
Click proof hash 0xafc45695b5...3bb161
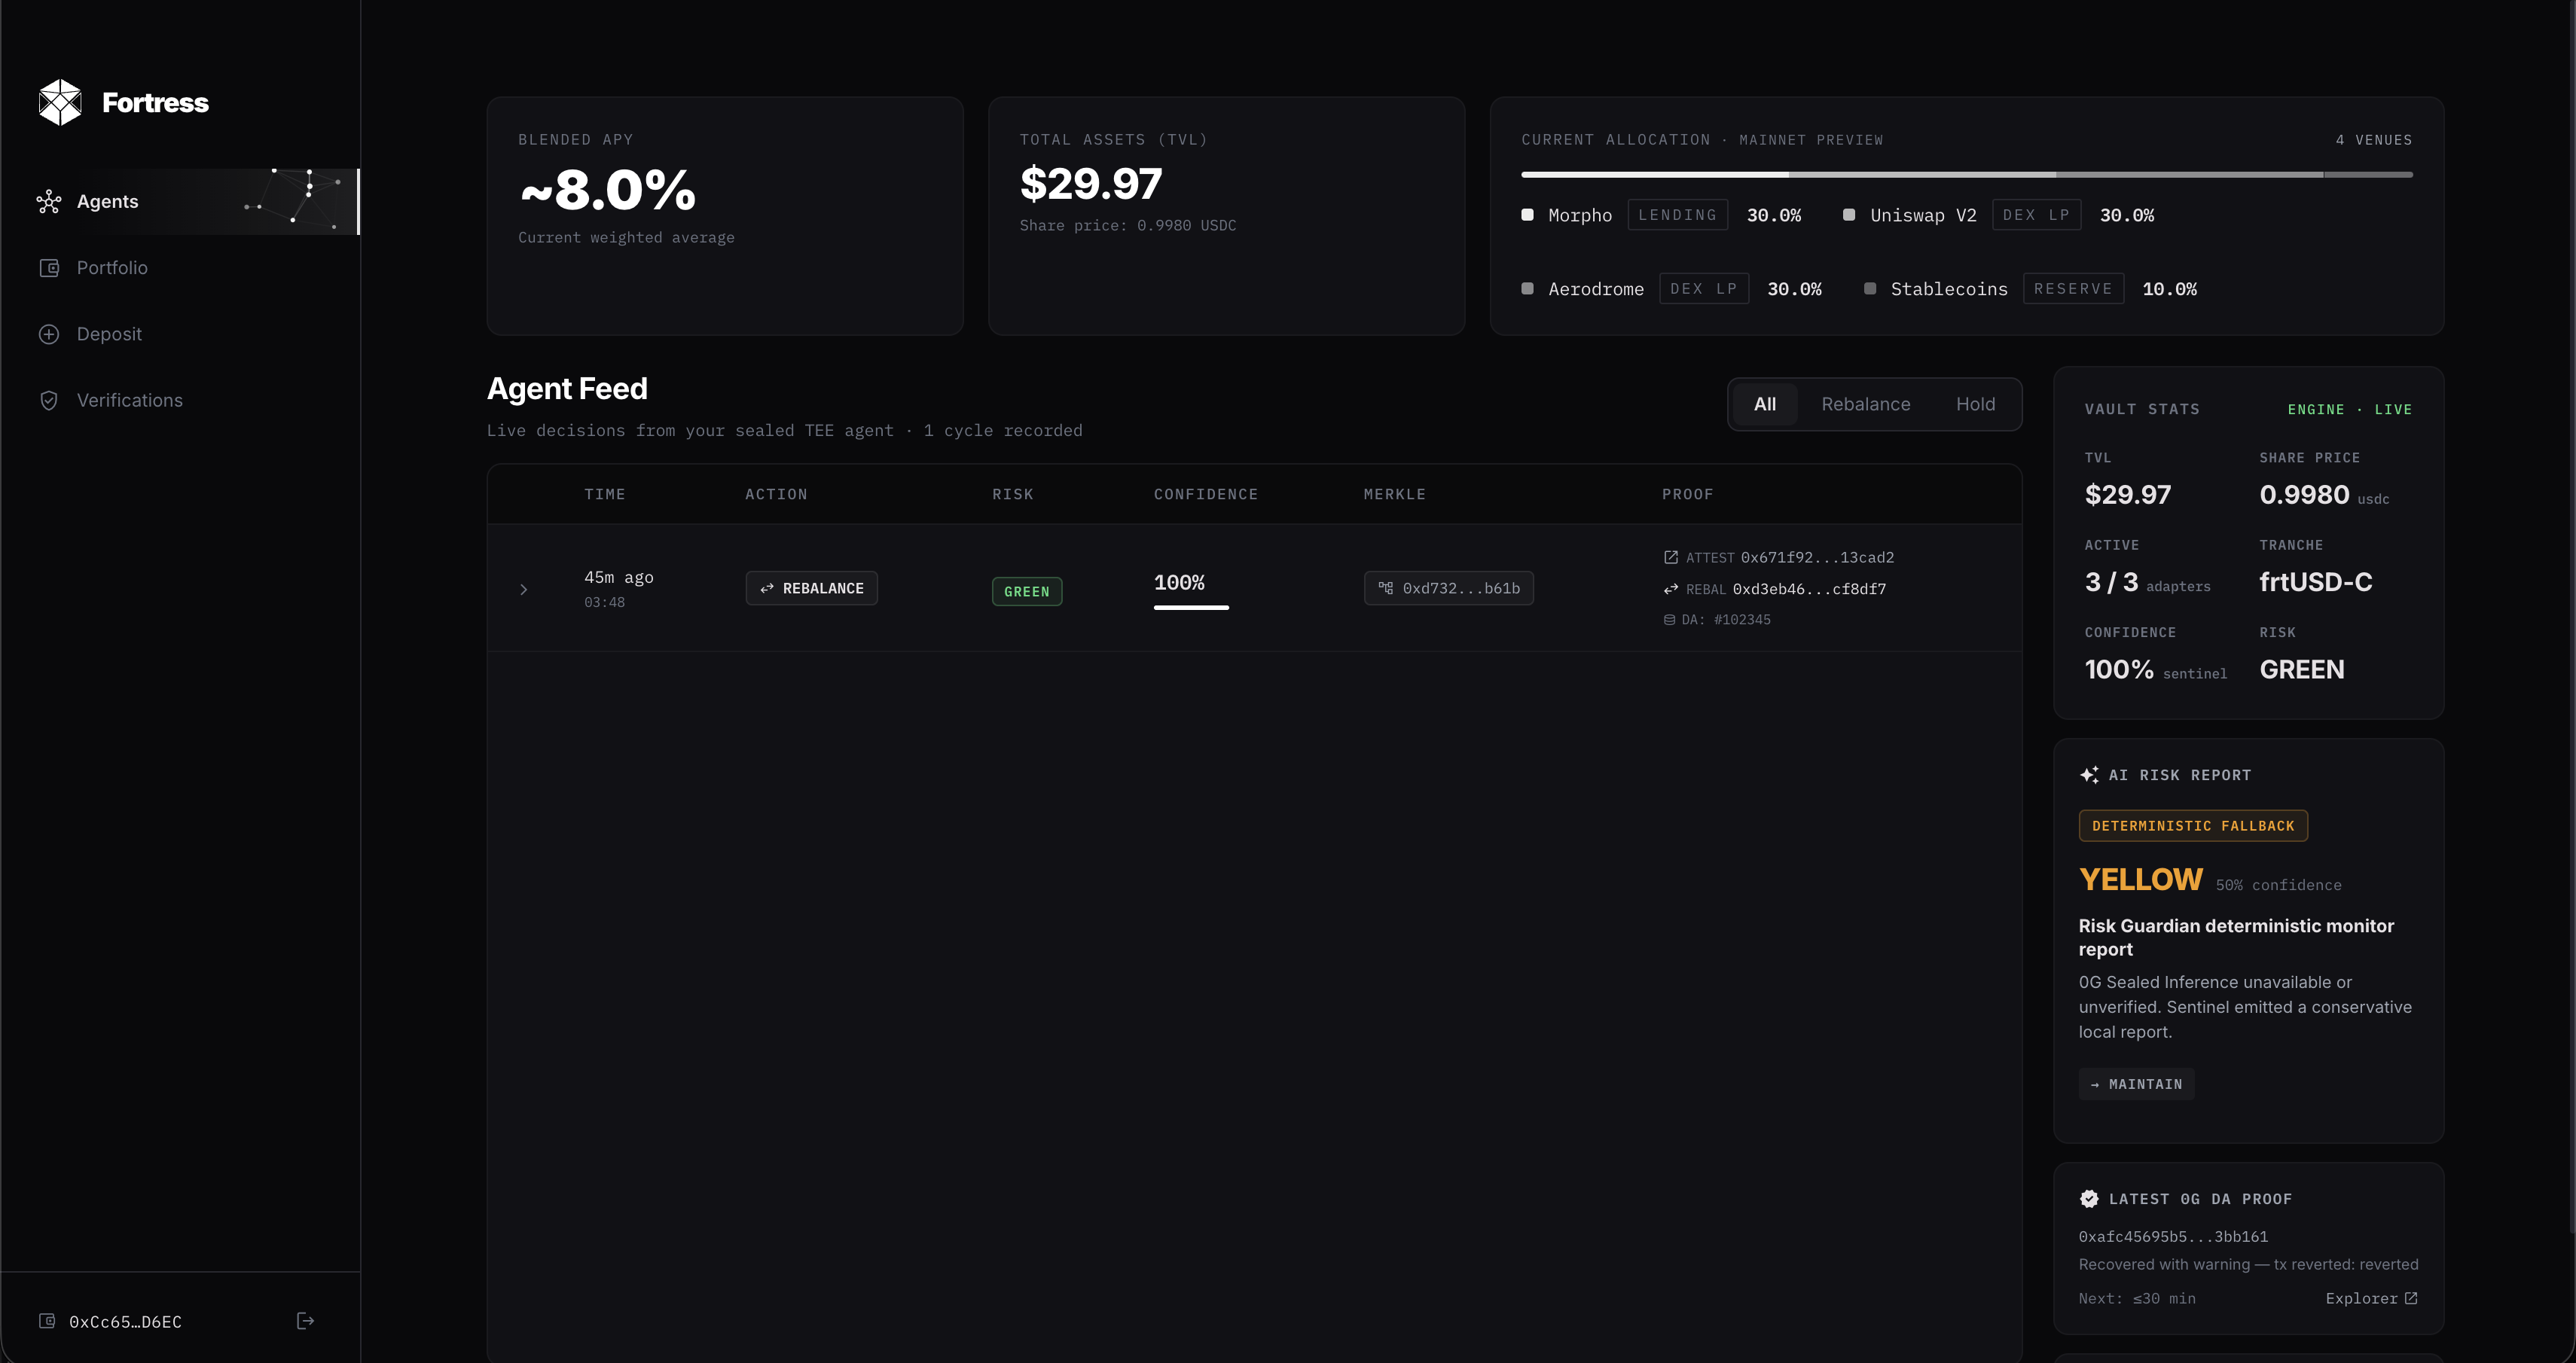click(2173, 1237)
